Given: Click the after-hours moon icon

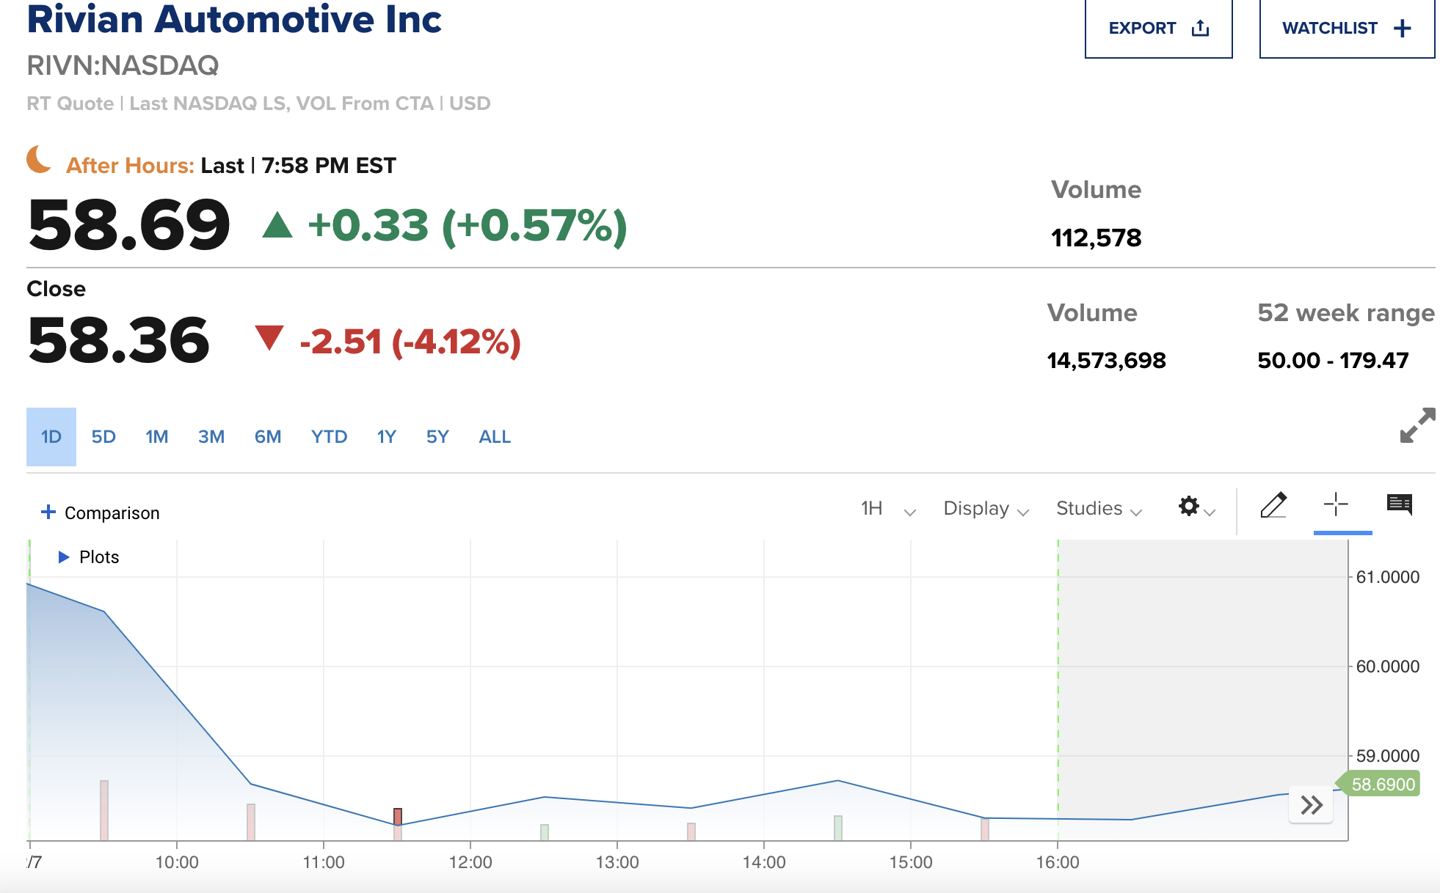Looking at the screenshot, I should [x=39, y=160].
